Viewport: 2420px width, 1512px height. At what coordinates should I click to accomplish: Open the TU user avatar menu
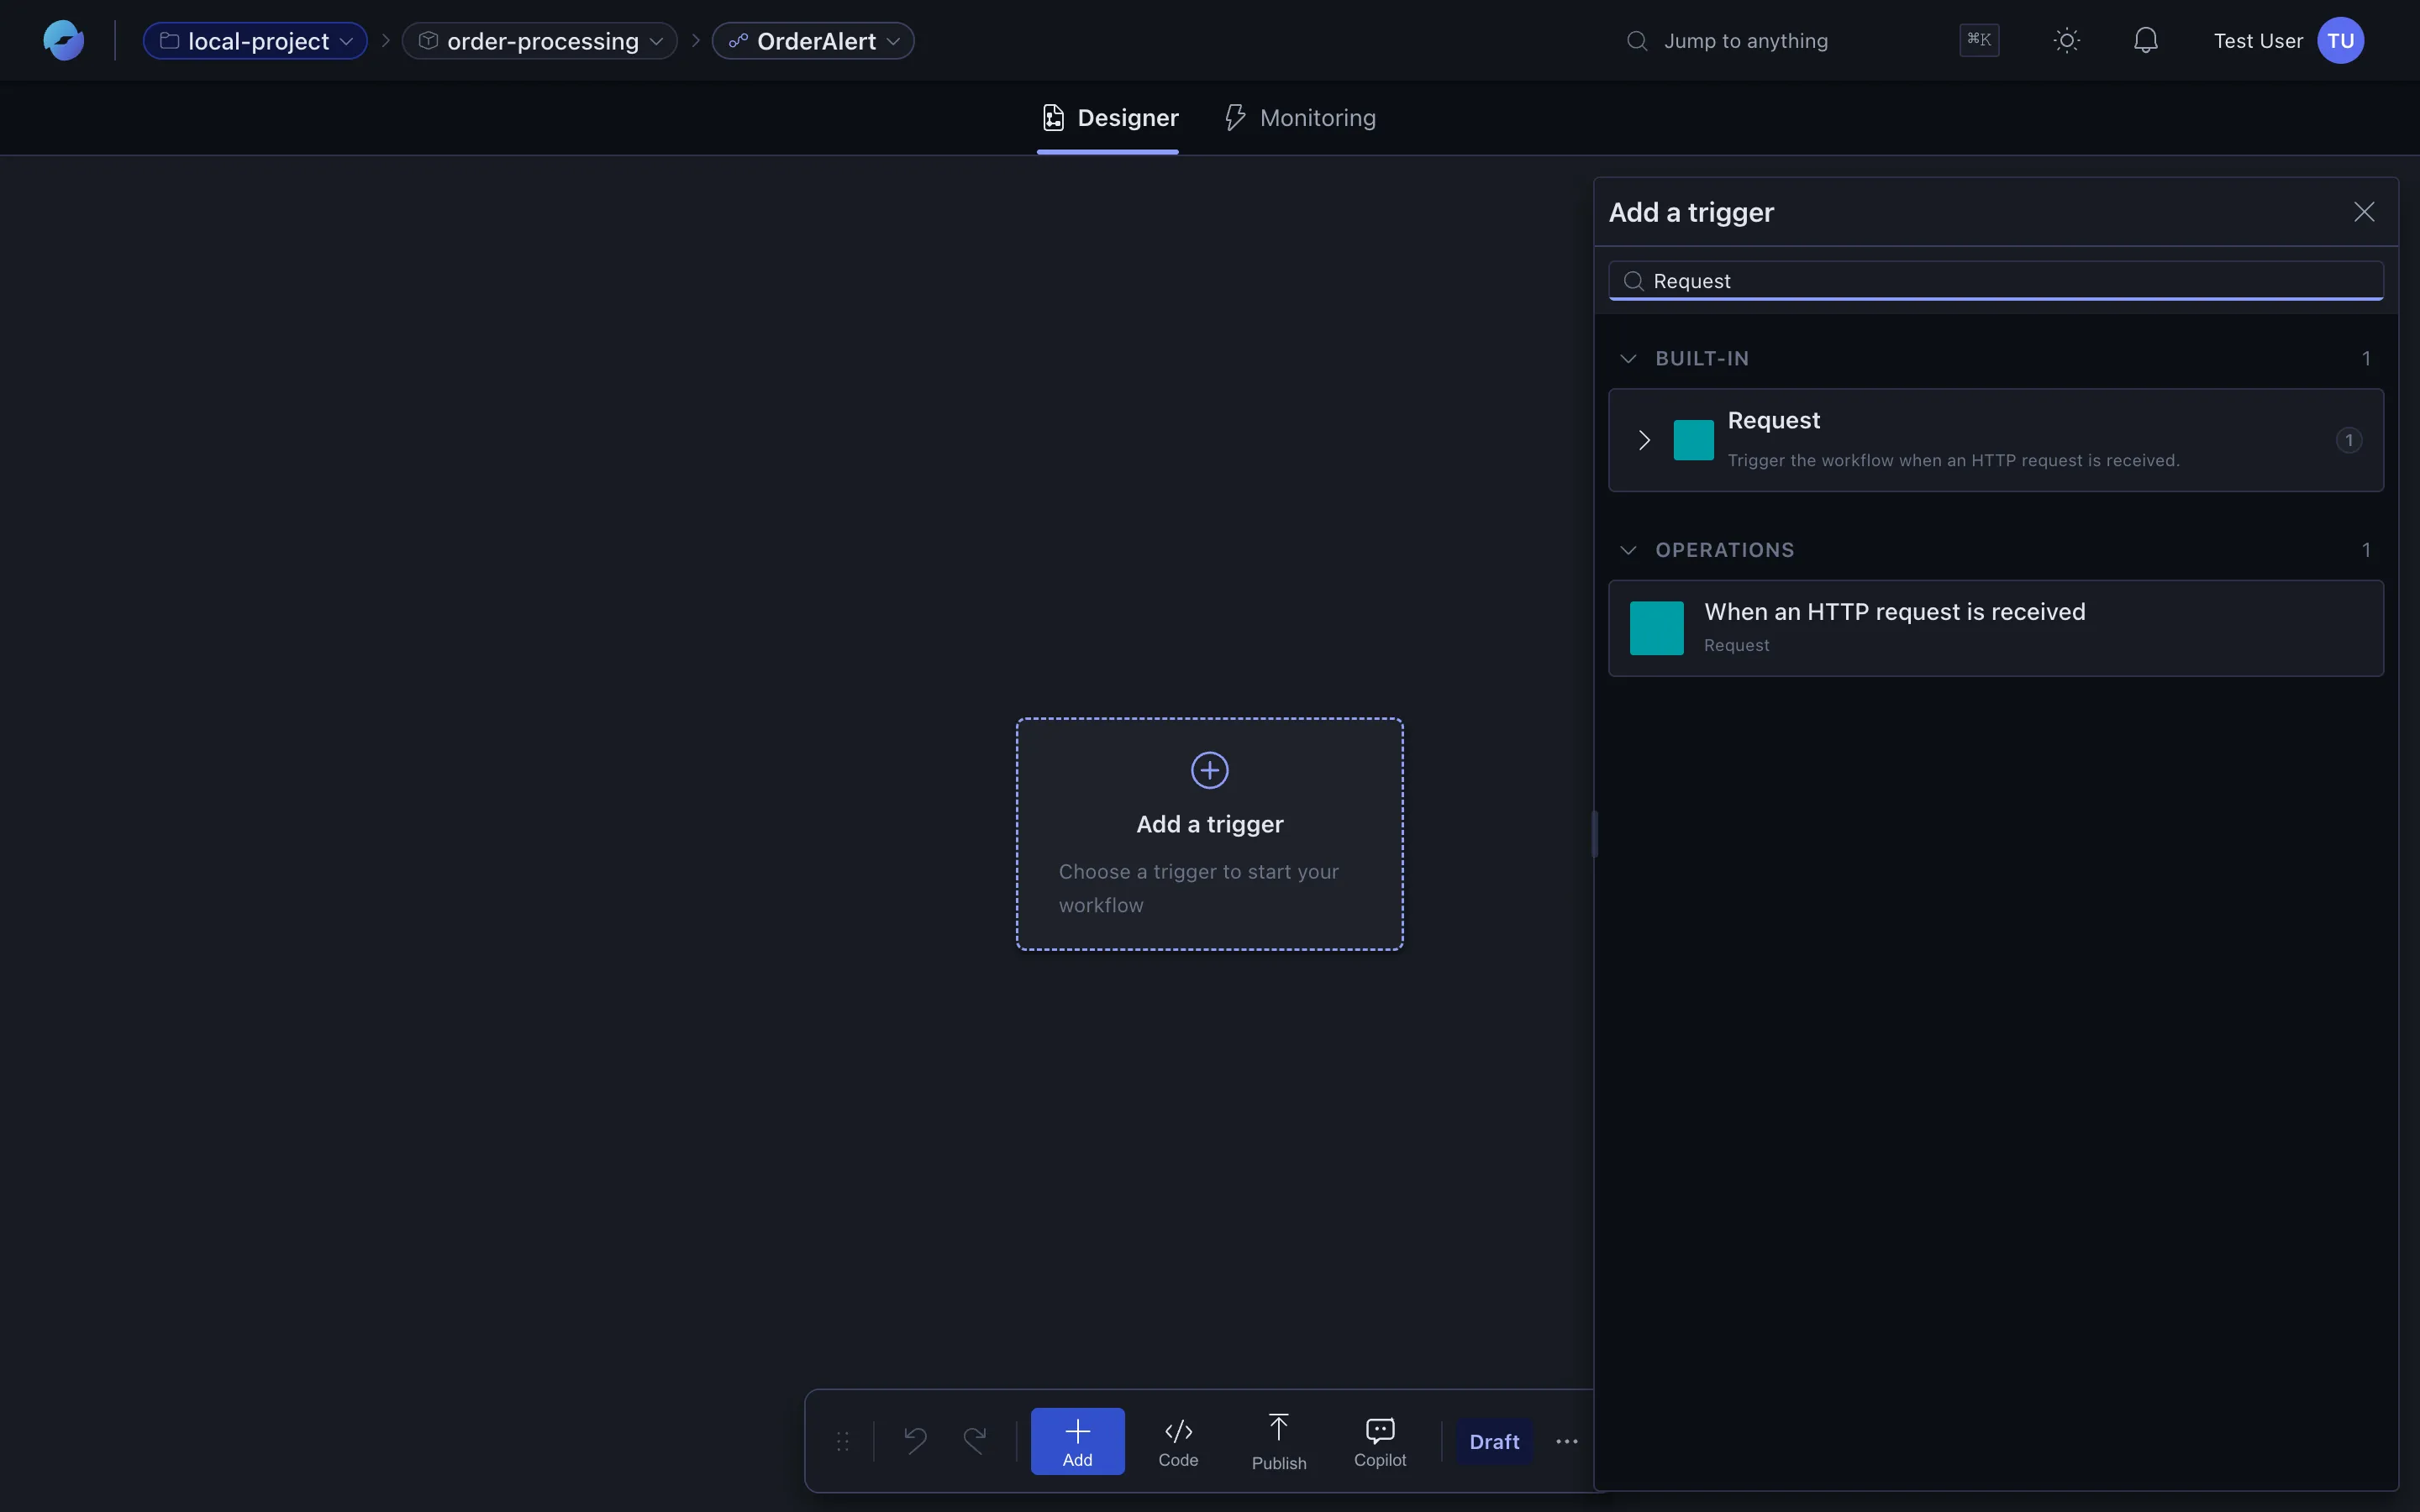click(2341, 40)
